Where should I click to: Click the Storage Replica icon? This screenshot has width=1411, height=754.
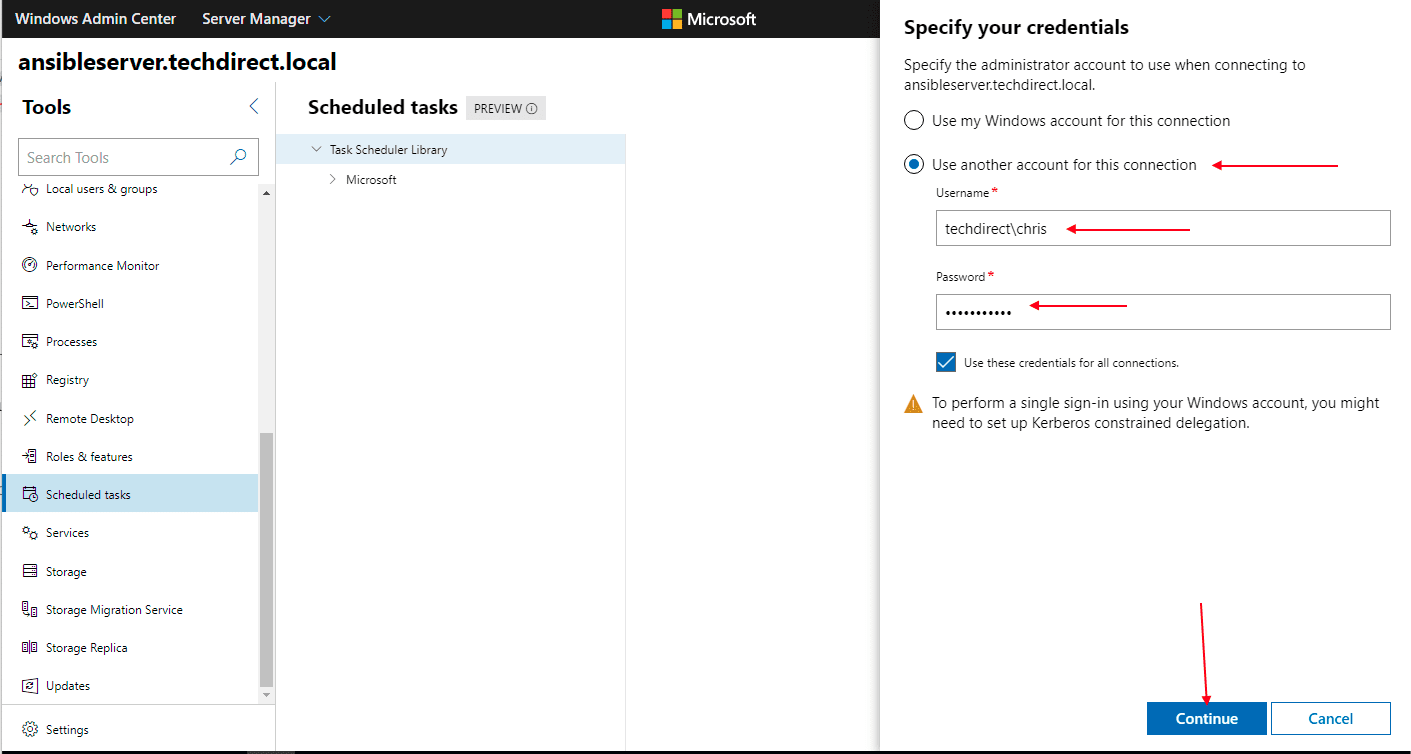point(30,648)
